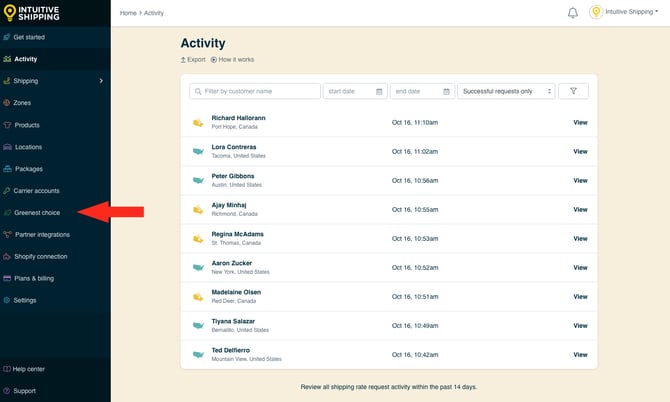Click the end date calendar icon
670x402 pixels.
[446, 91]
